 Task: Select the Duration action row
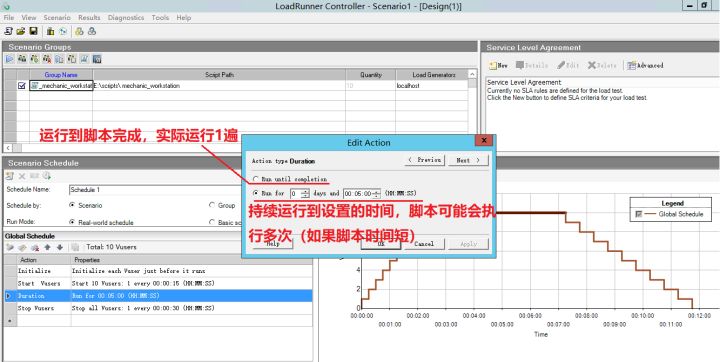158,296
